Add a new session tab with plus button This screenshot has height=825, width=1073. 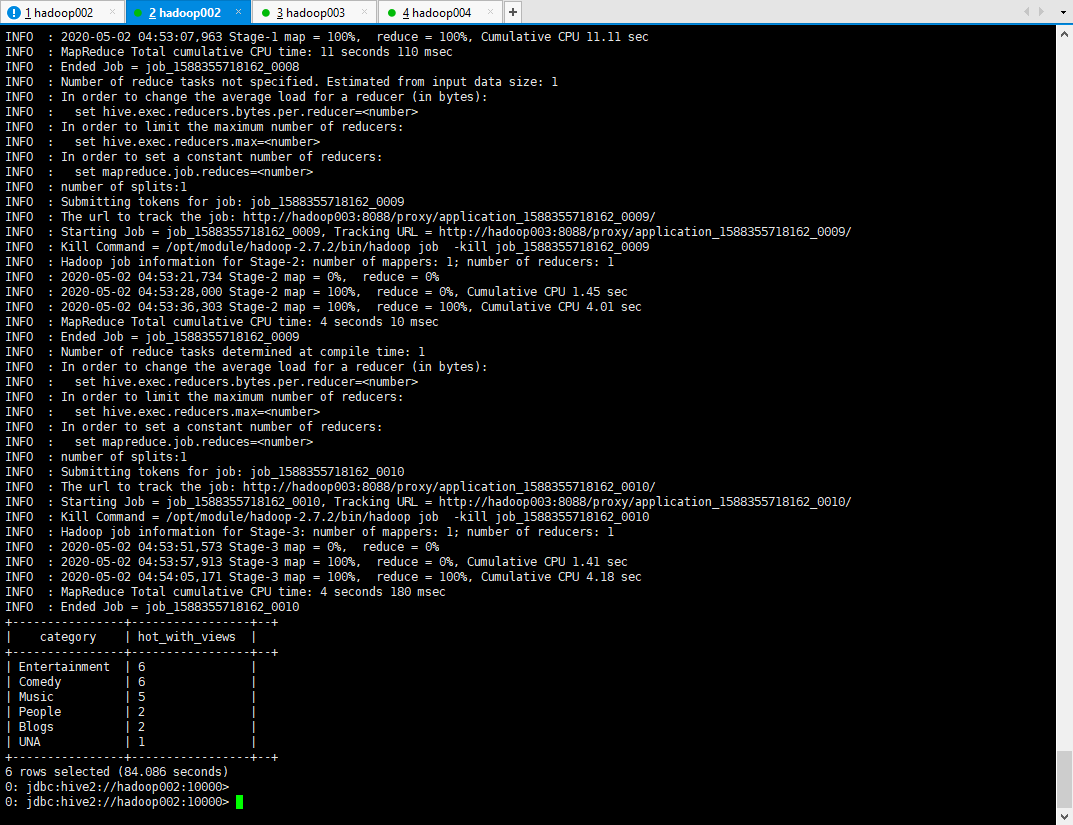[x=513, y=12]
